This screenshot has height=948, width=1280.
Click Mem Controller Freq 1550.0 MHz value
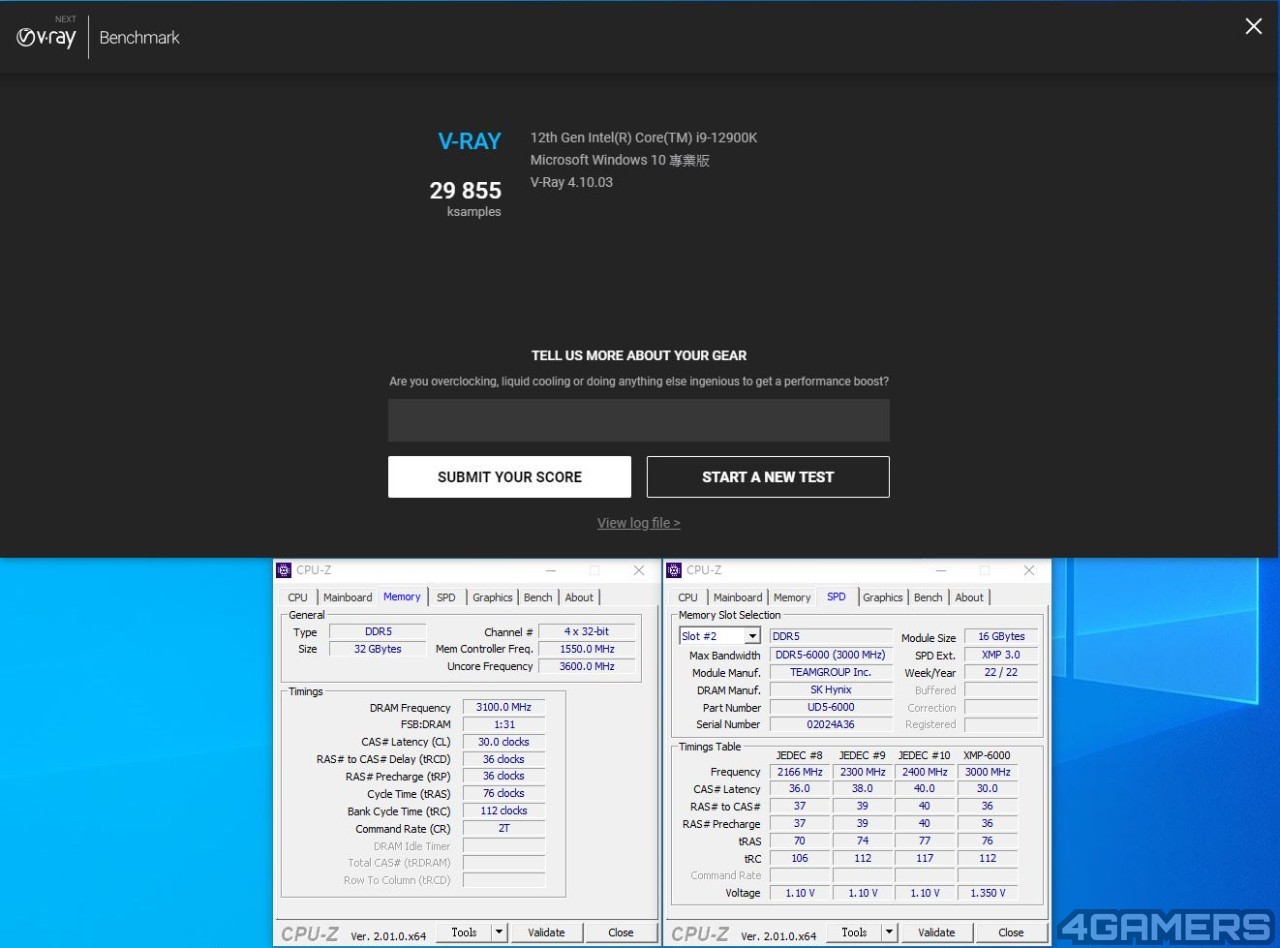588,649
